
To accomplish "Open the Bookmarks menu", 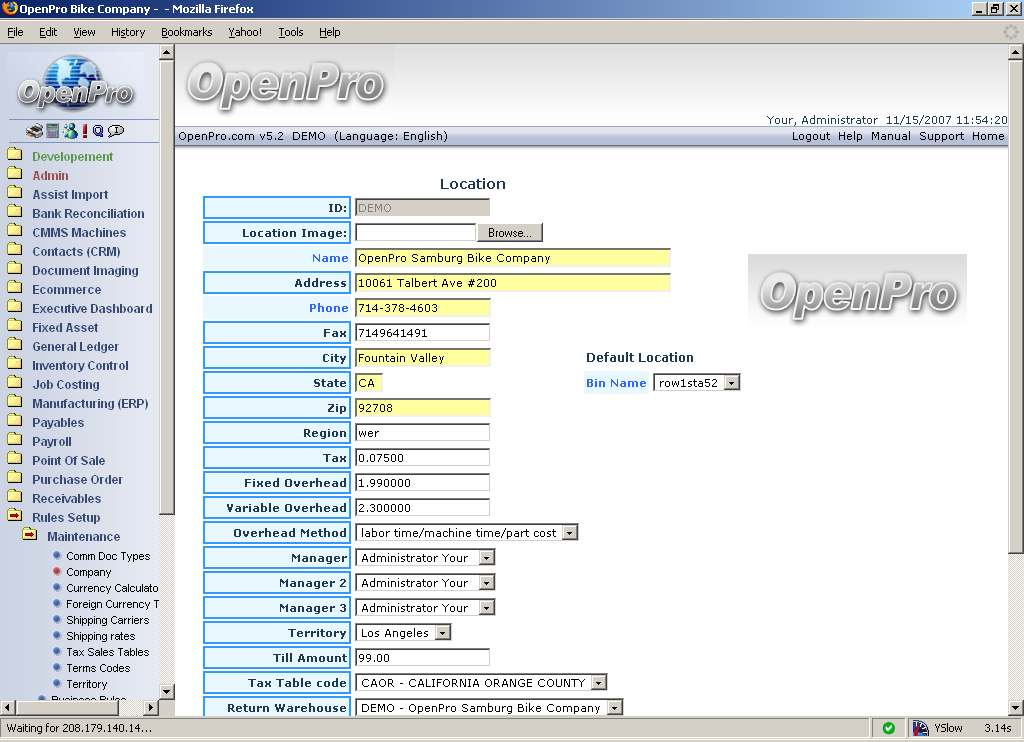I will [186, 32].
